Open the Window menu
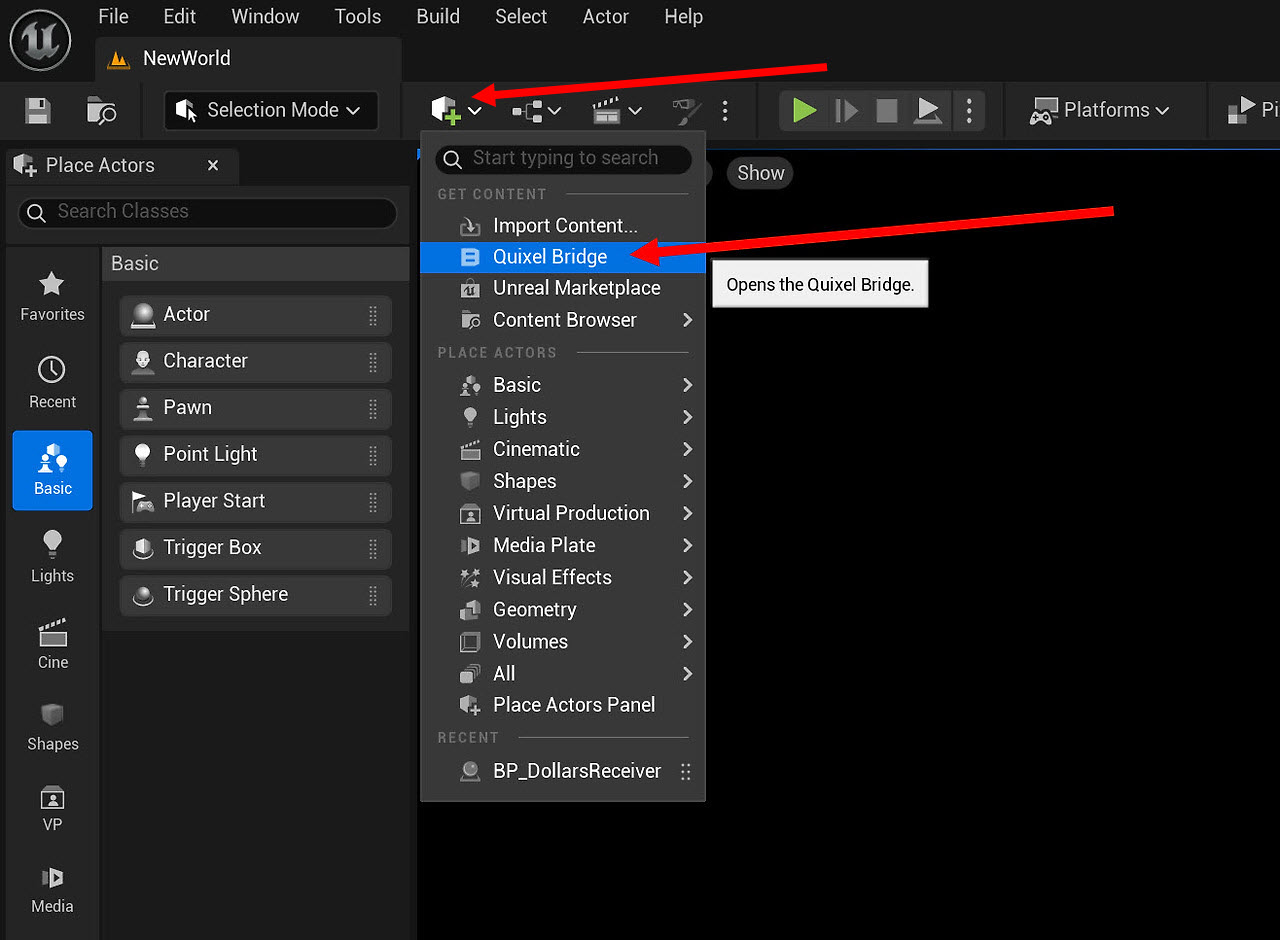This screenshot has width=1280, height=940. coord(265,17)
